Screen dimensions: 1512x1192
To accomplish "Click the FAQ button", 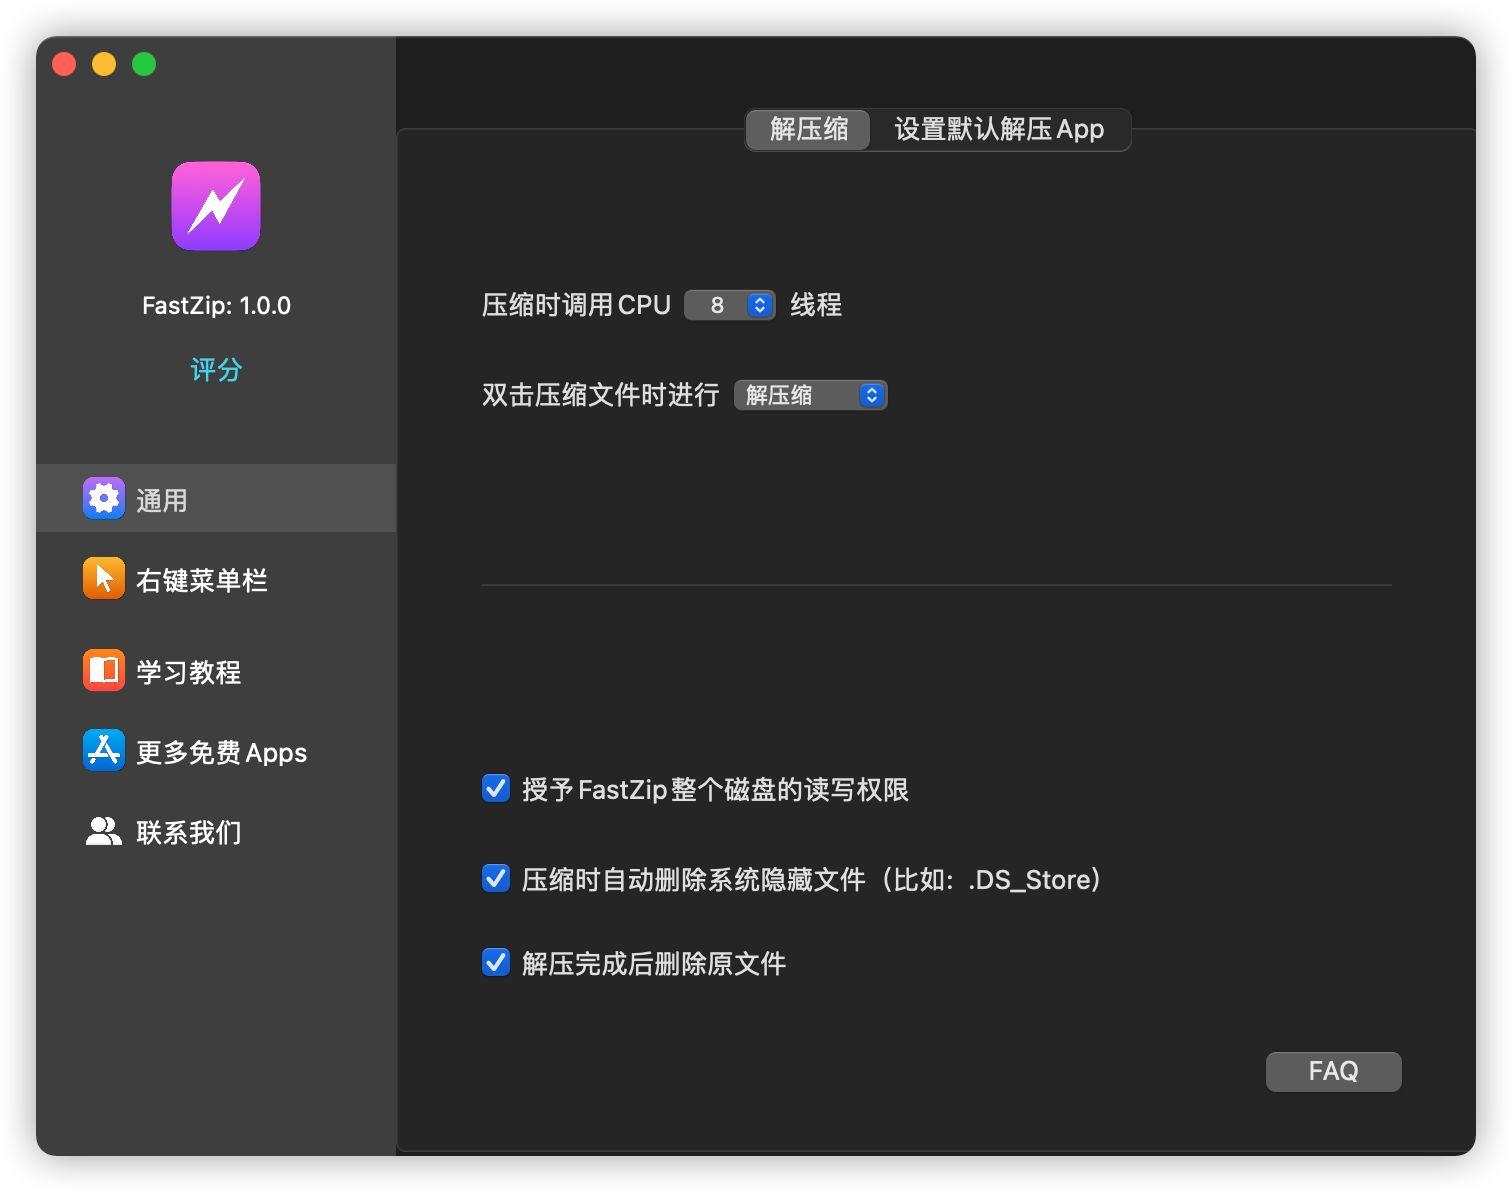I will 1333,1070.
